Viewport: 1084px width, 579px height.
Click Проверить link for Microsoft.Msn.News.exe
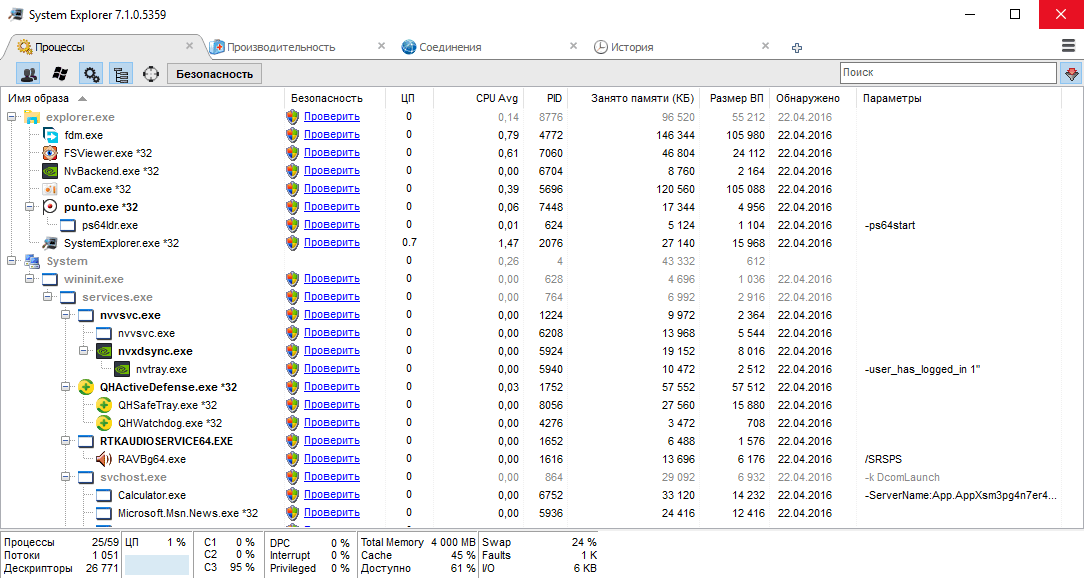(332, 513)
